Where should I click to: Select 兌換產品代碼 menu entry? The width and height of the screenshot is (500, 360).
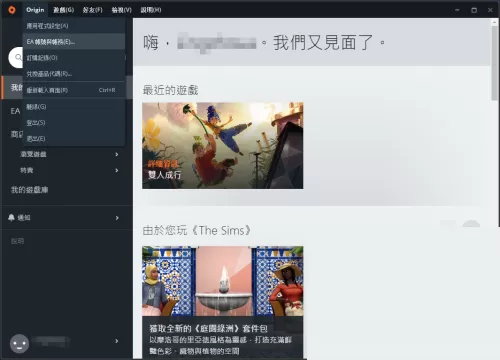74,74
